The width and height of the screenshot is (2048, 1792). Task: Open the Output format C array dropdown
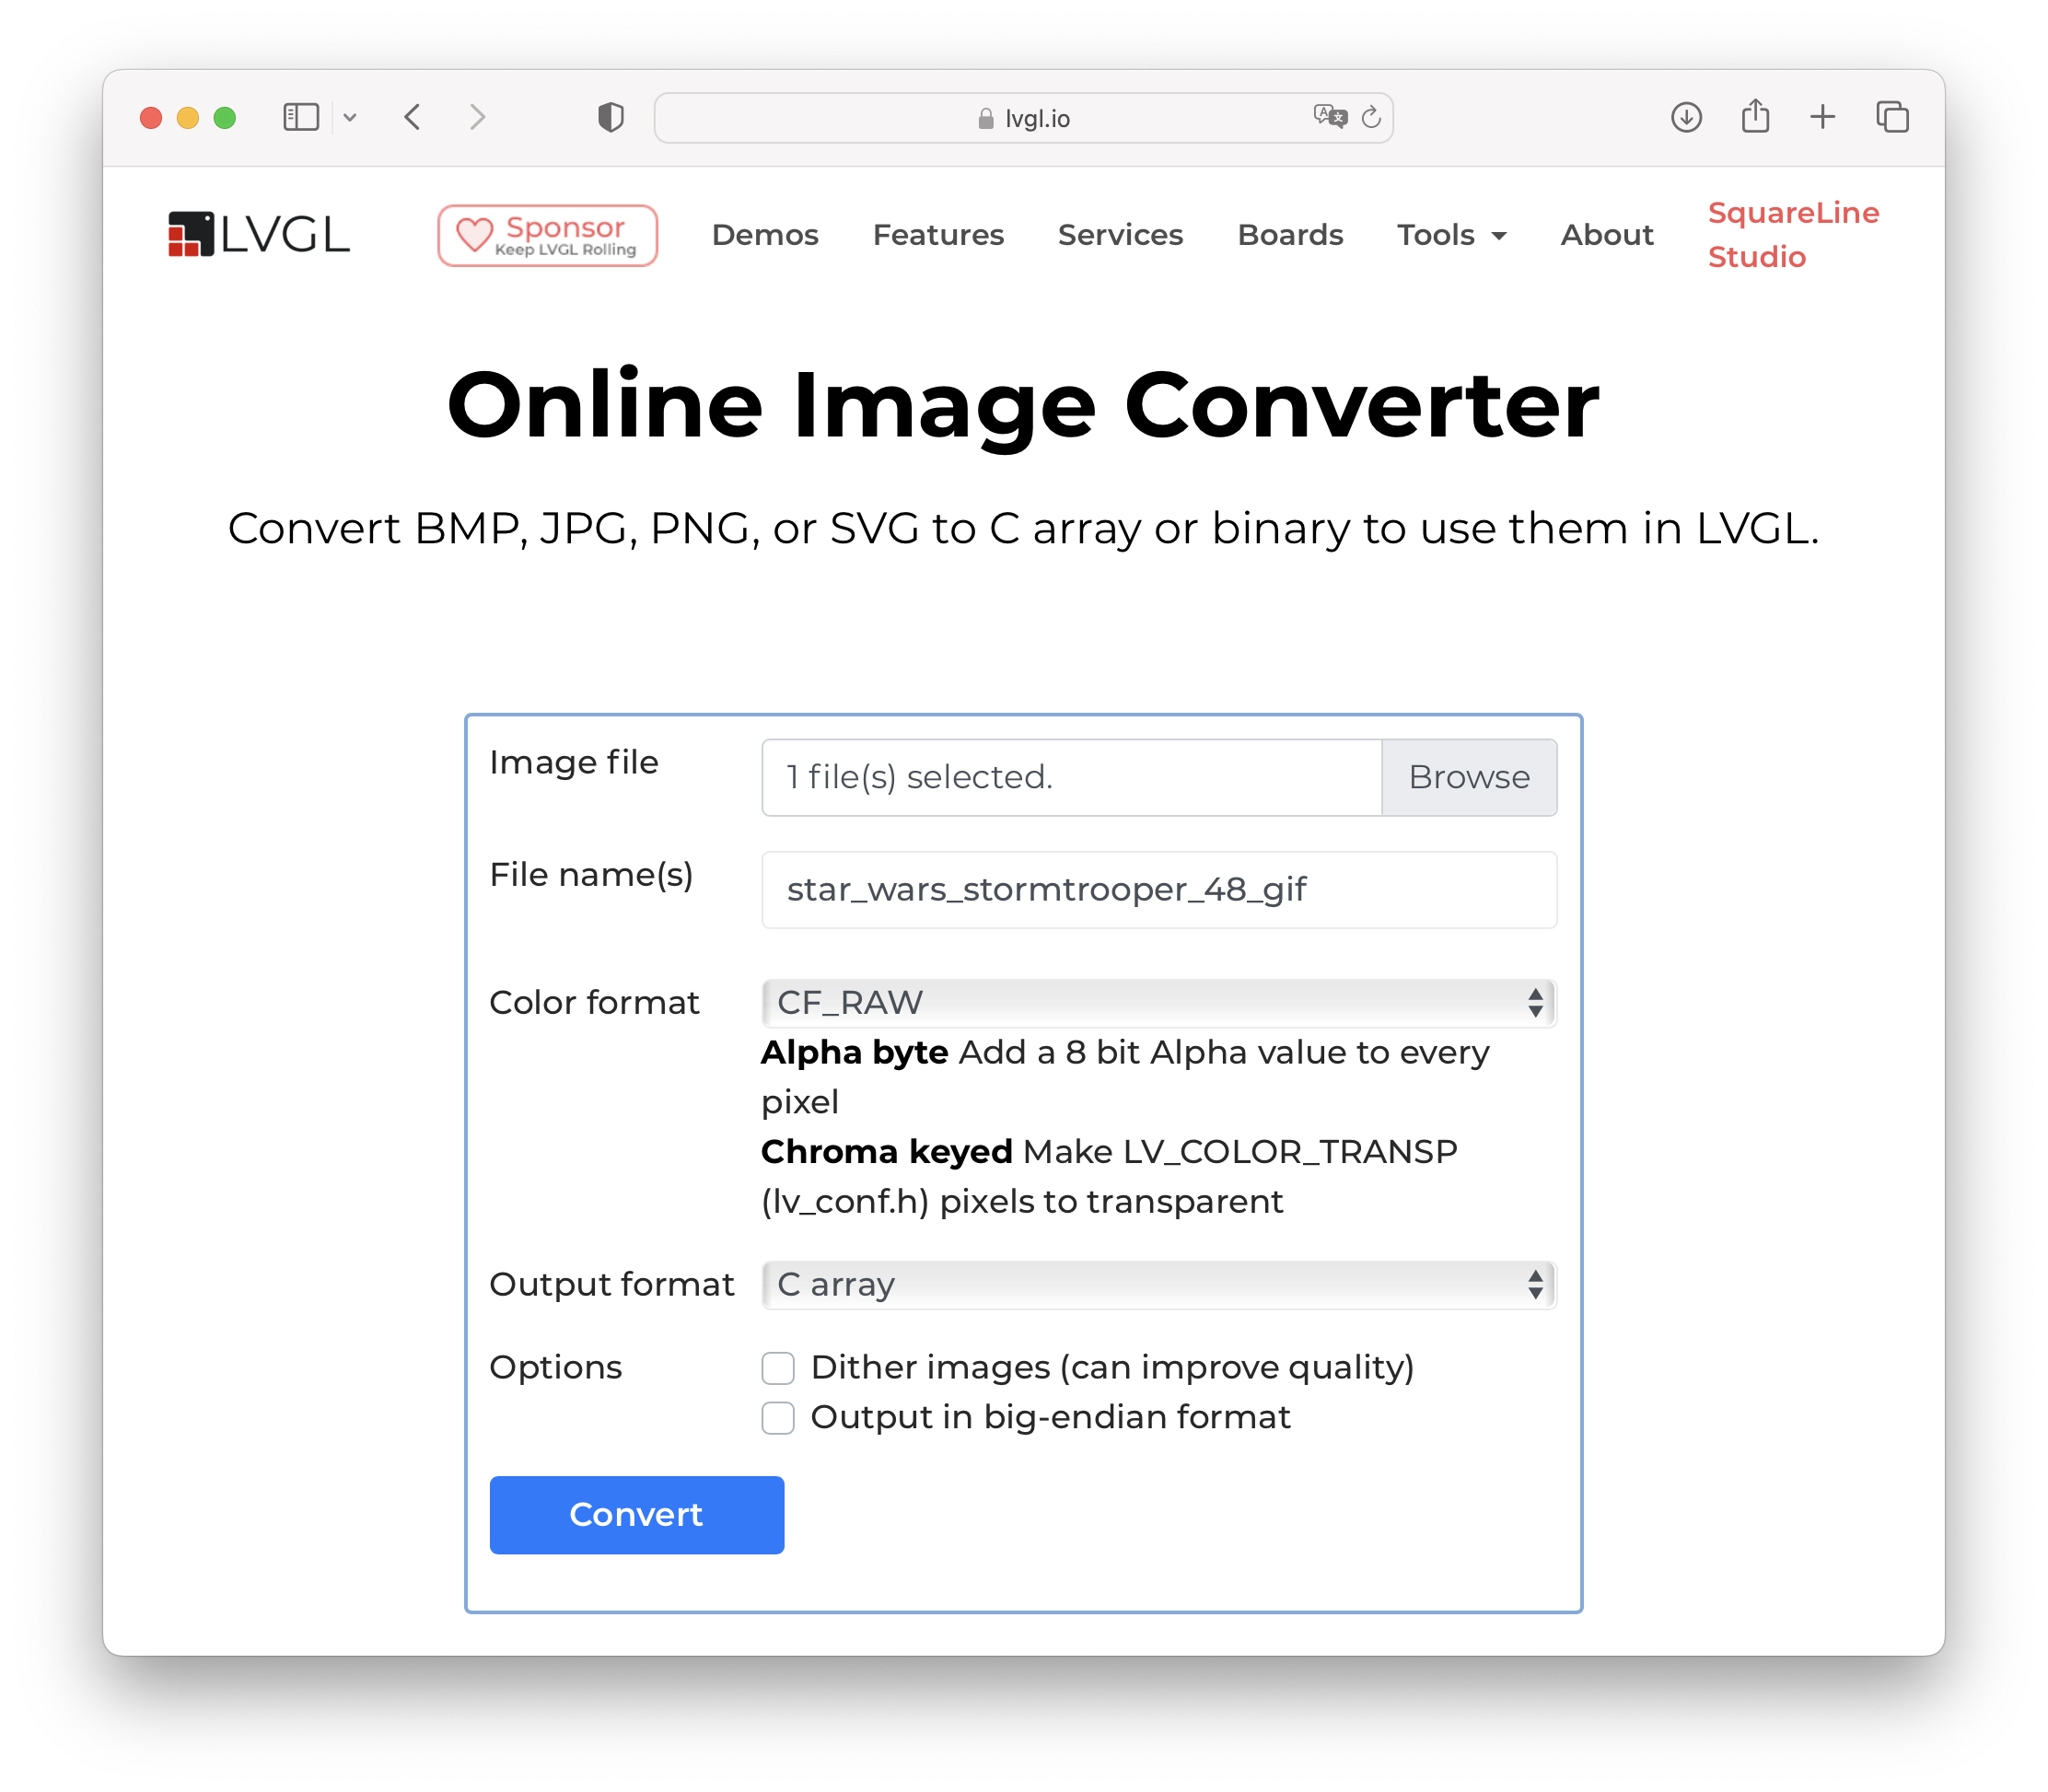[1158, 1285]
